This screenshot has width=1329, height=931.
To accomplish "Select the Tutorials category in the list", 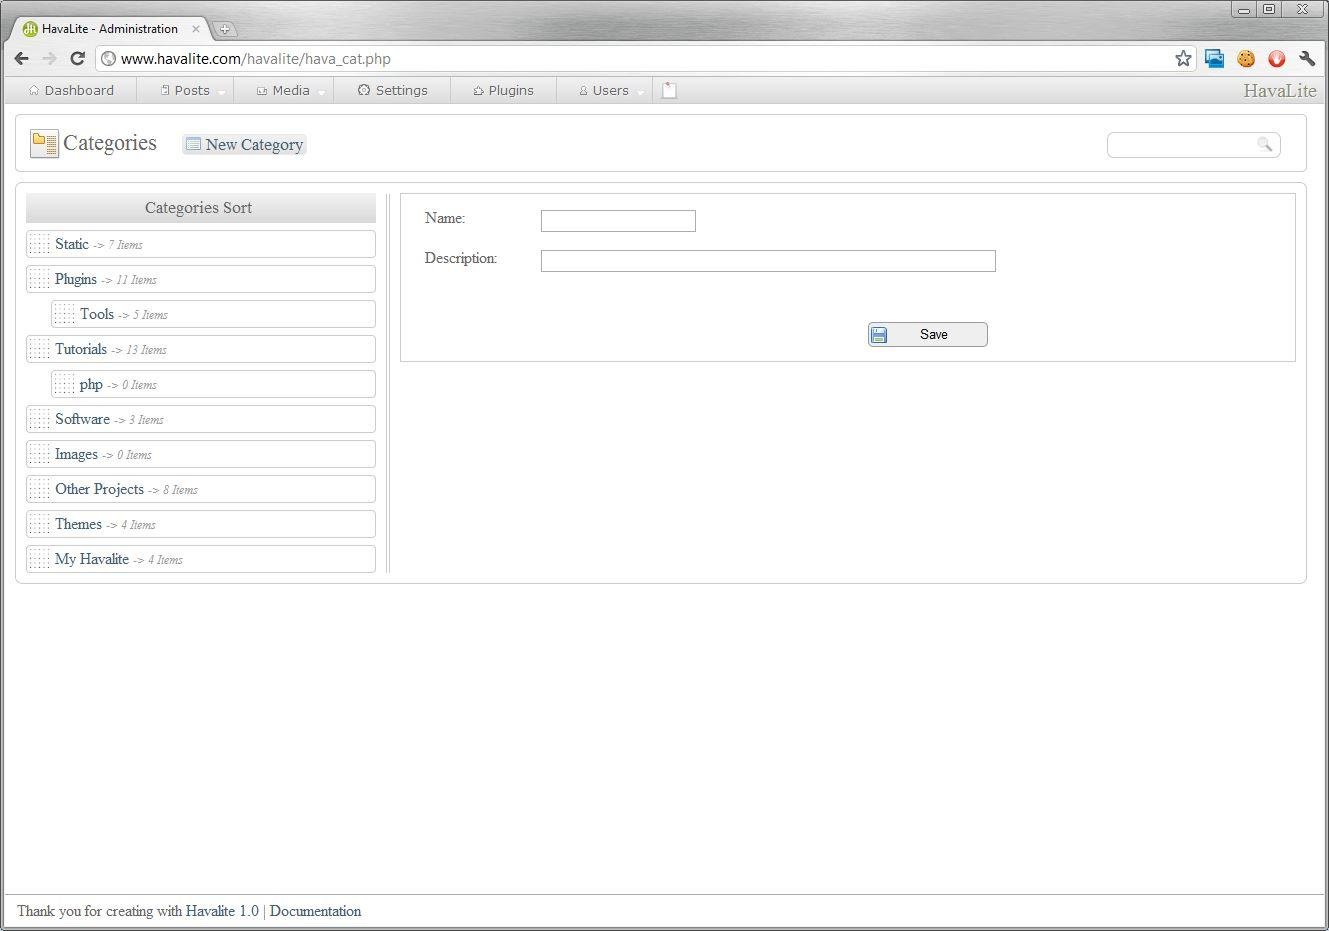I will point(81,349).
